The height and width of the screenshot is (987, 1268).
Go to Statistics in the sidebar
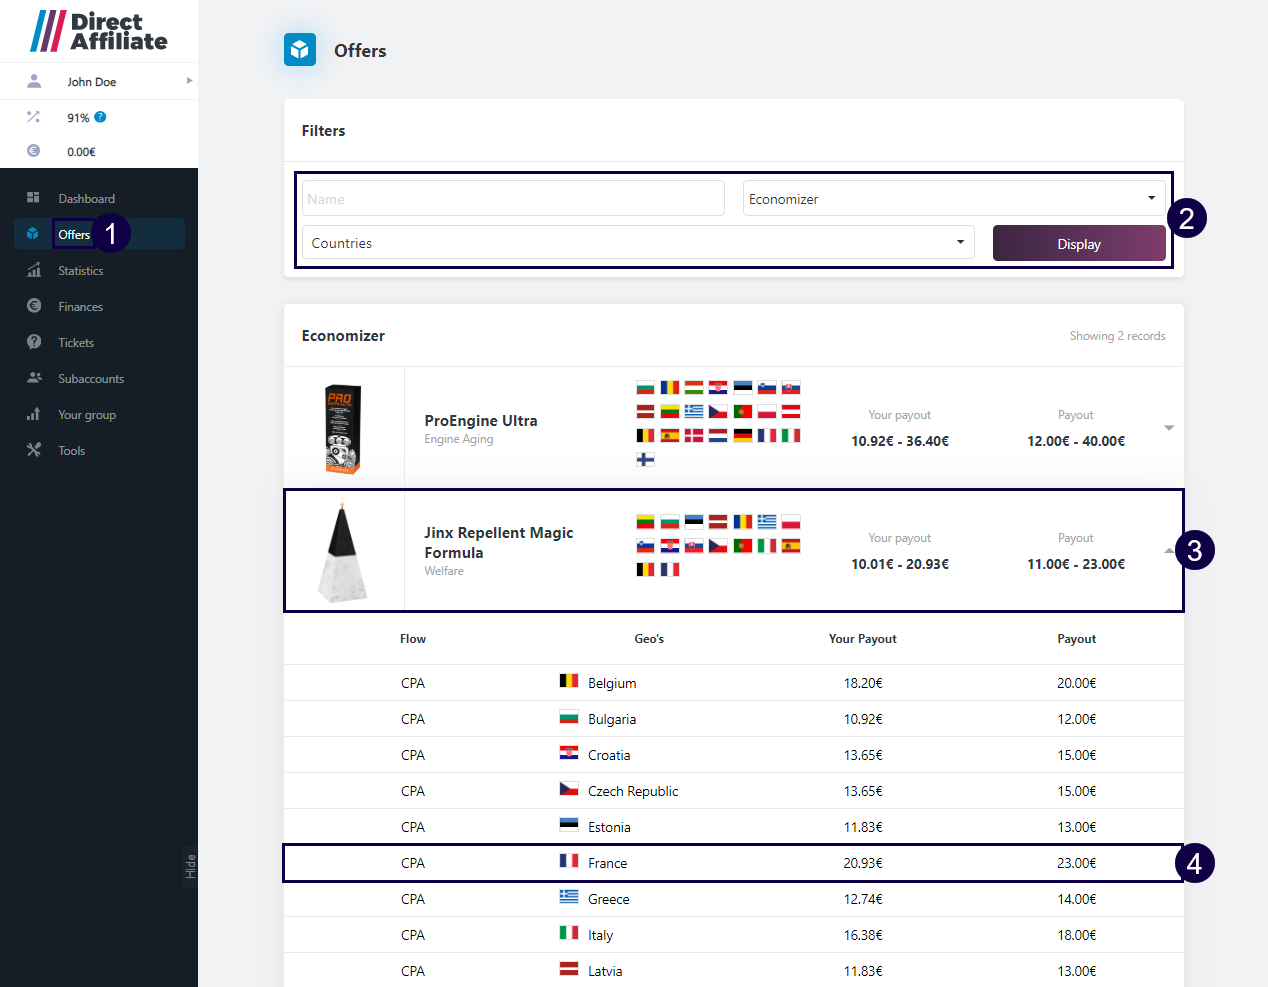click(80, 271)
